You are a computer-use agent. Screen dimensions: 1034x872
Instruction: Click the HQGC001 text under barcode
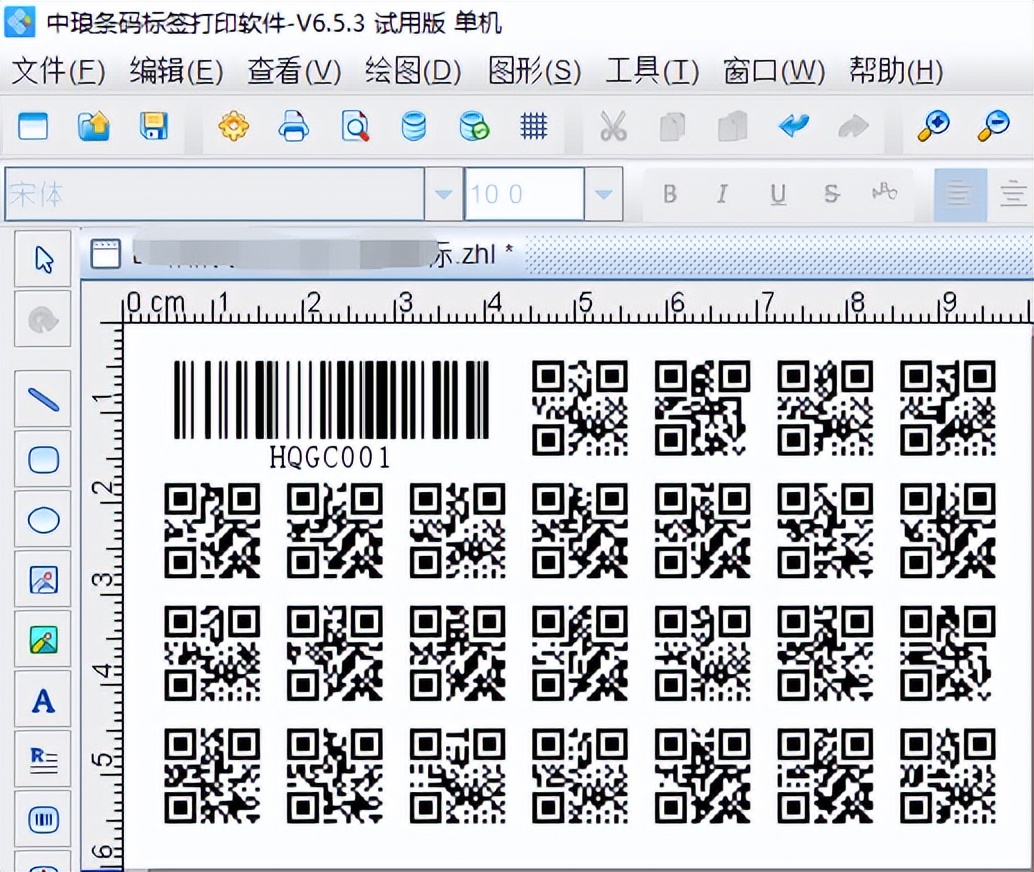click(330, 456)
